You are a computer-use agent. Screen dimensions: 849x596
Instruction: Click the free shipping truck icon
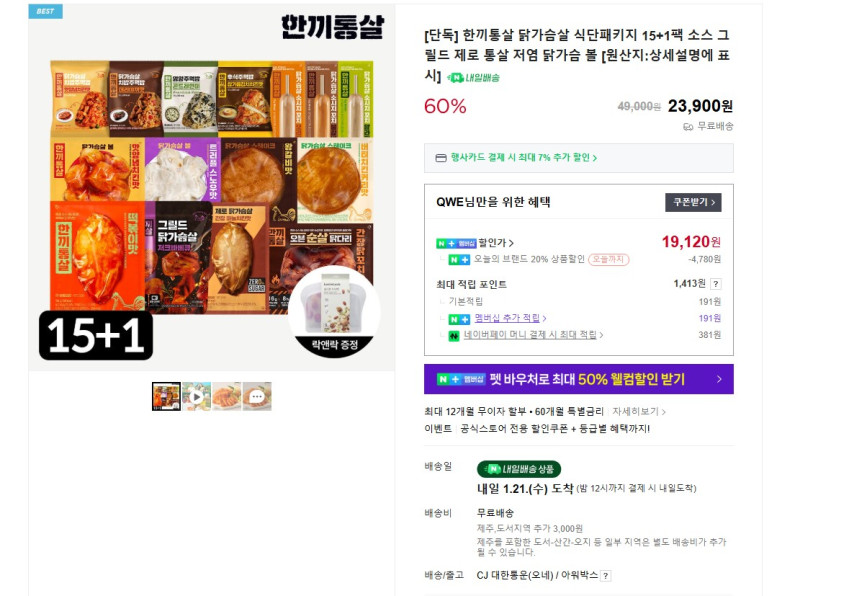688,127
